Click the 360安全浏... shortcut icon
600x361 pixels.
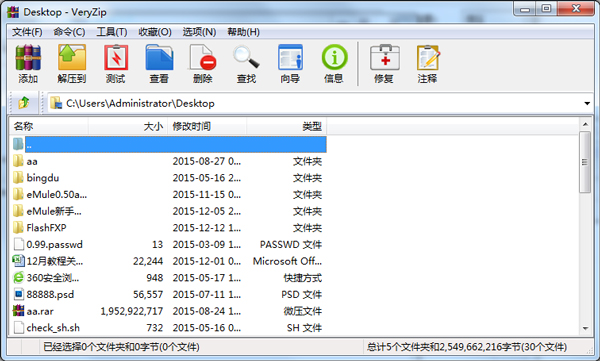tap(18, 278)
